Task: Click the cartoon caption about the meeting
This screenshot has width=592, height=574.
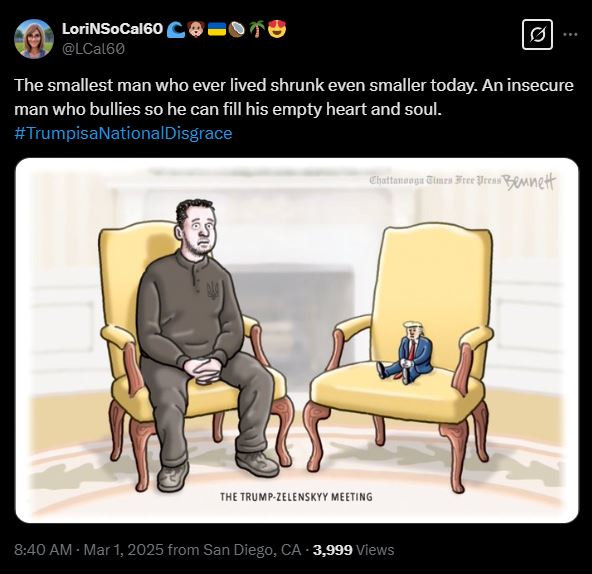Action: [296, 496]
